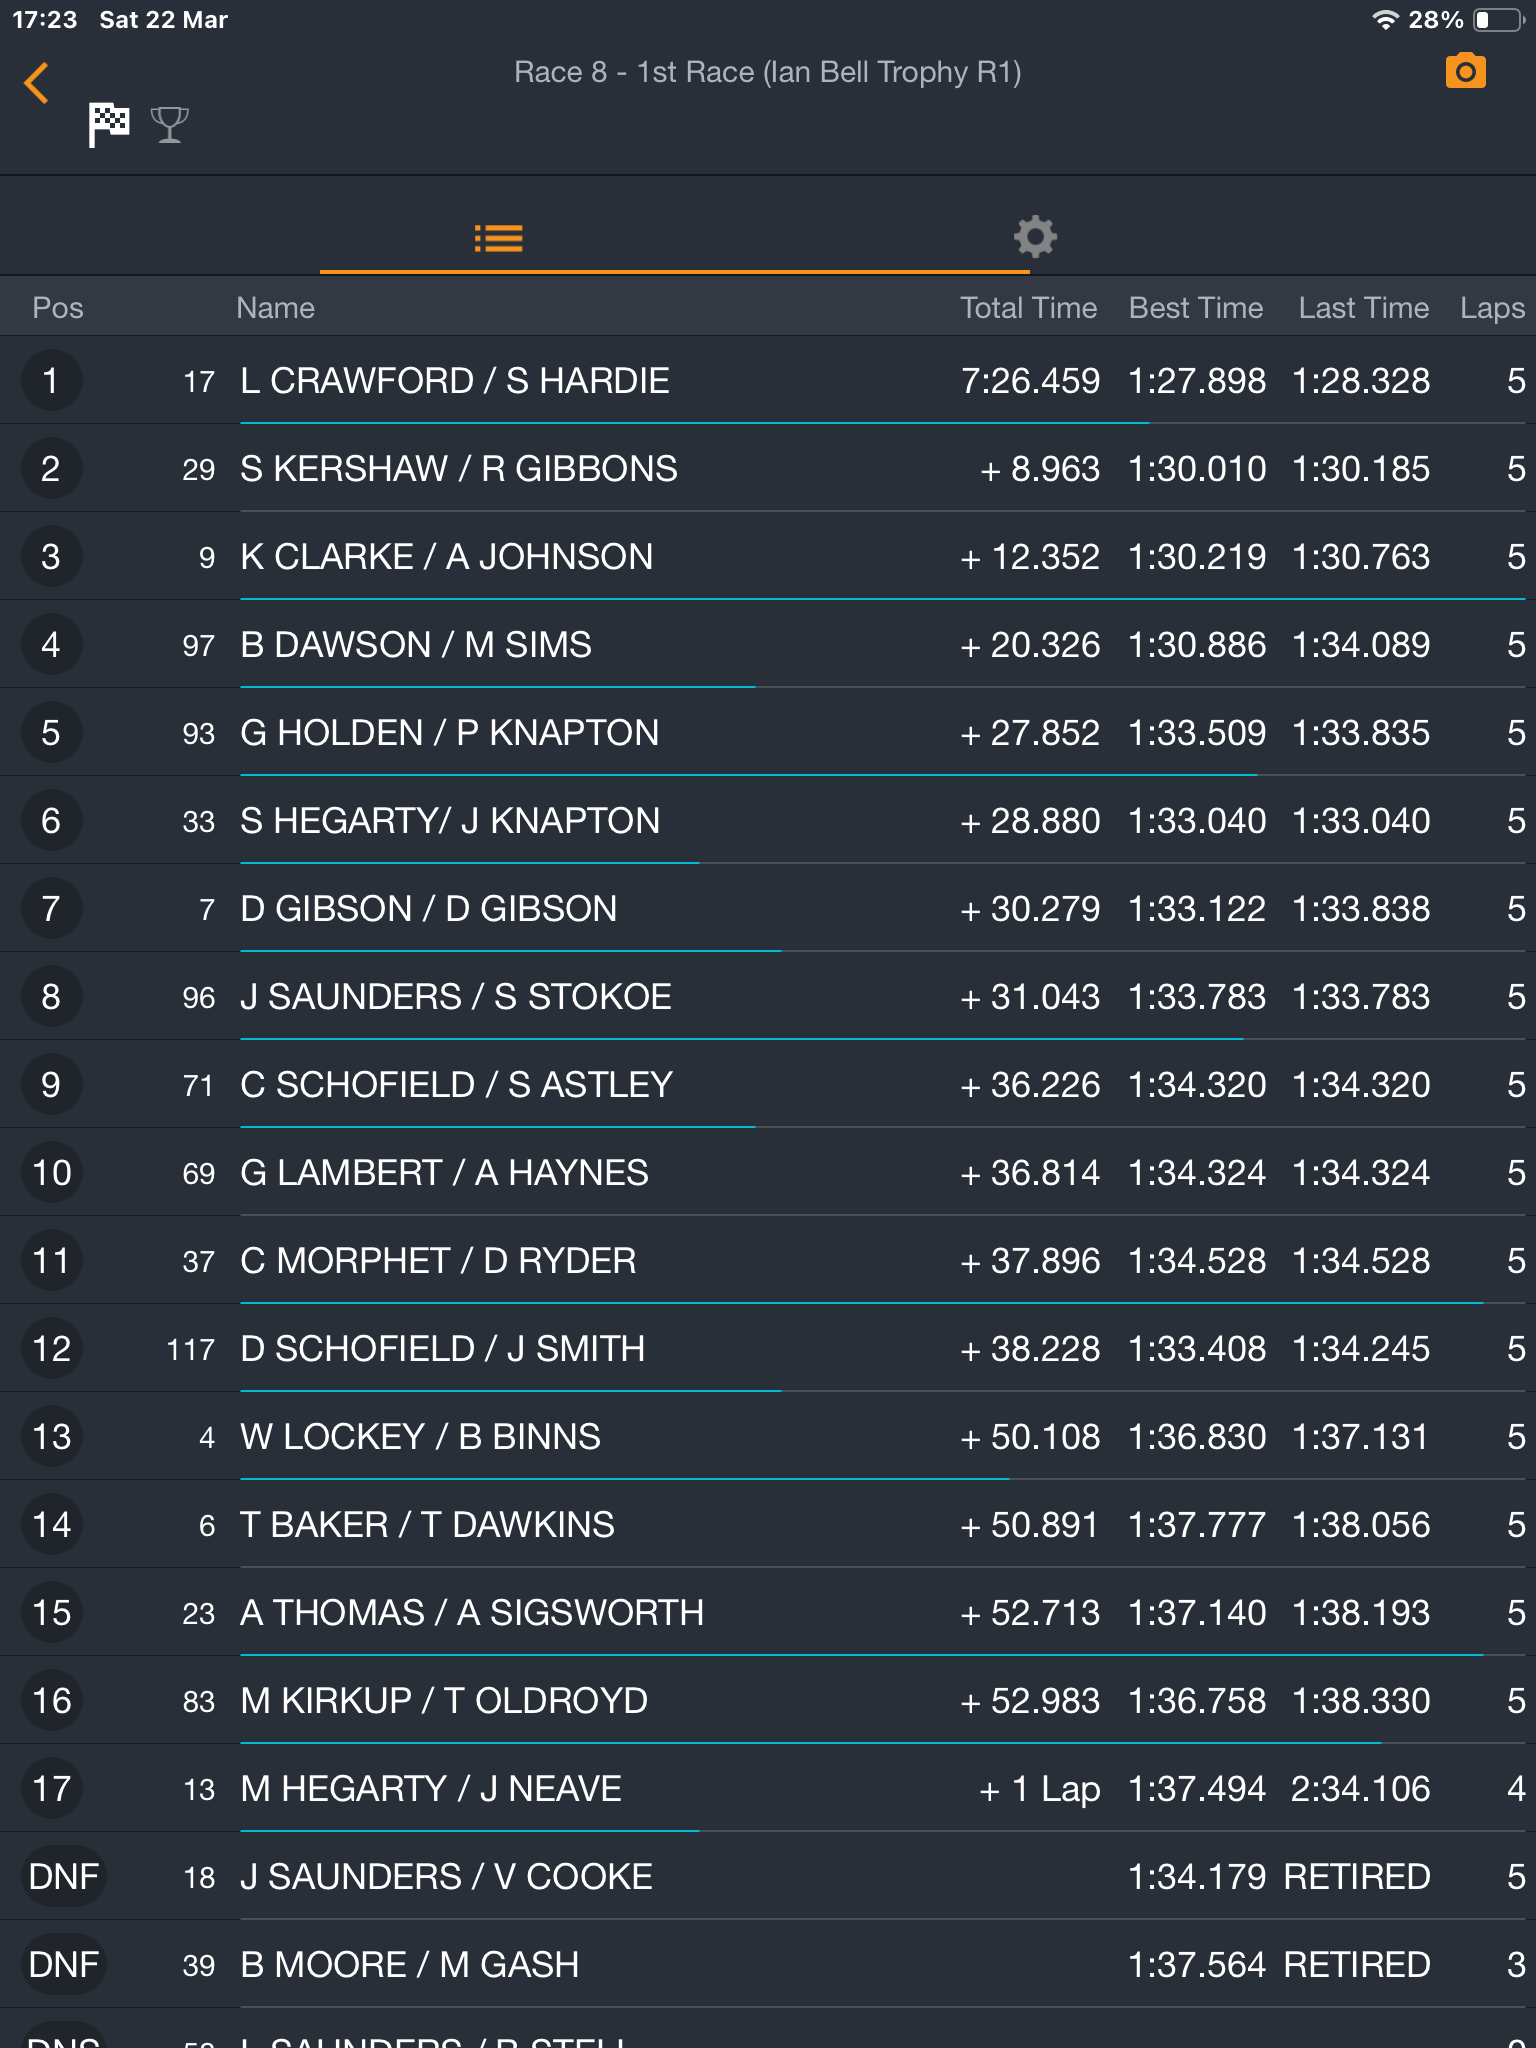Viewport: 1536px width, 2048px height.
Task: Tap the Best Time column header
Action: pos(1196,308)
